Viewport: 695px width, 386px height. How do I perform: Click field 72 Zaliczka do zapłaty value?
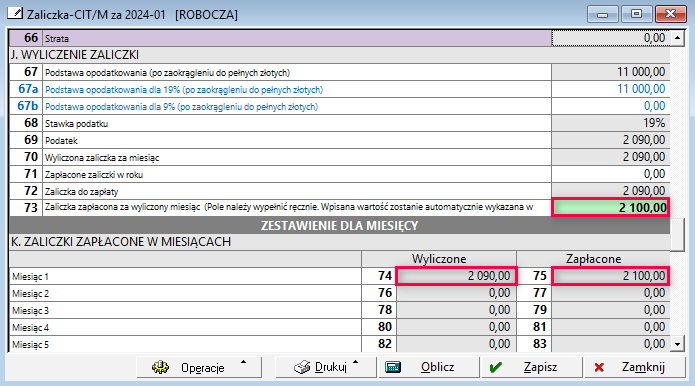tap(610, 191)
